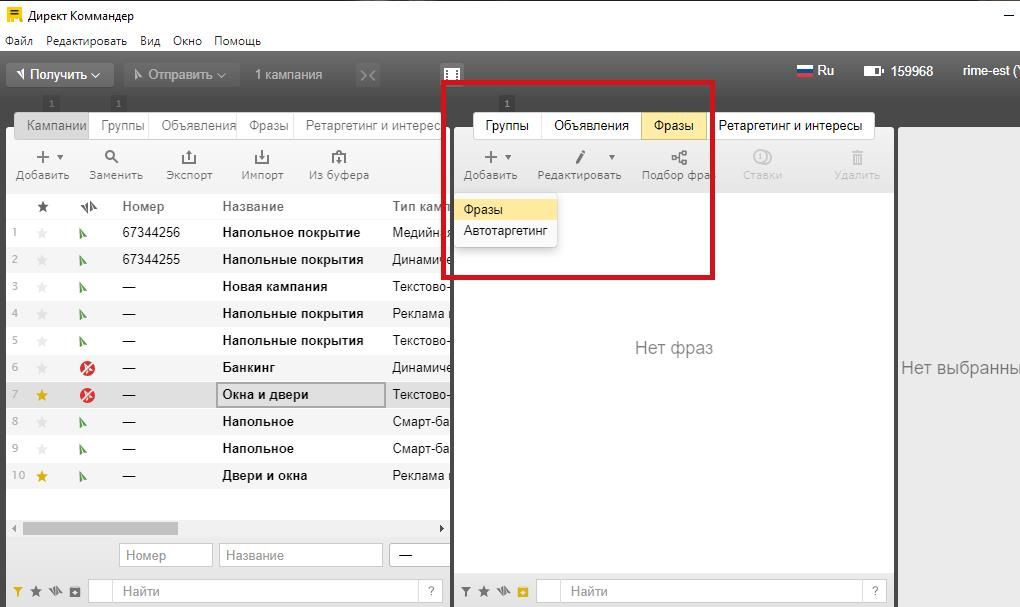Open the Файл menu
Screen dimensions: 1020x607
(x=19, y=41)
